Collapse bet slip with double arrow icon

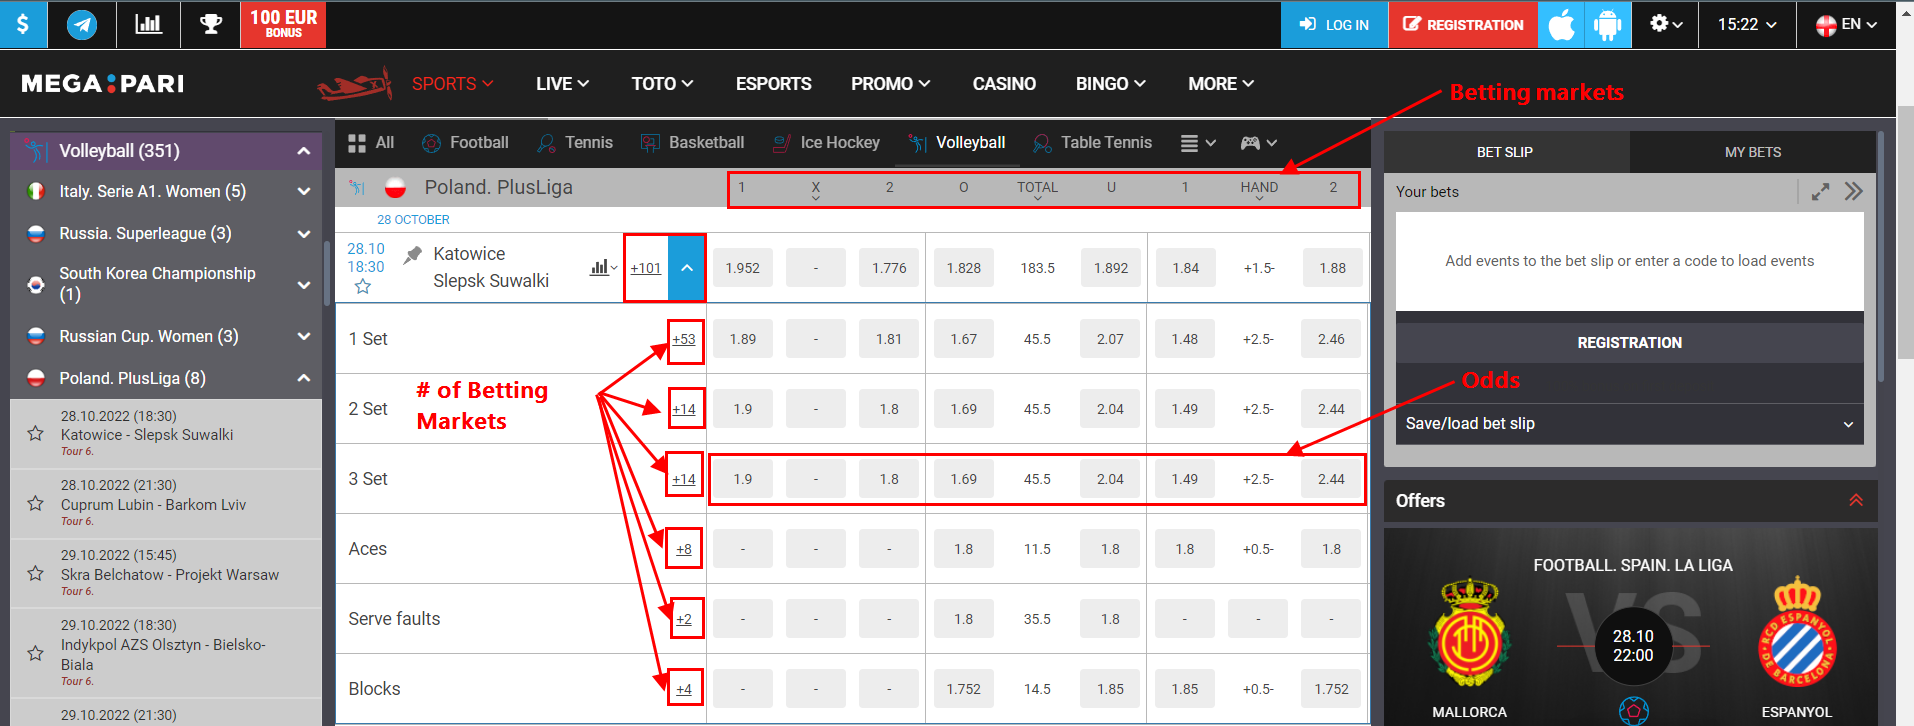click(x=1853, y=192)
